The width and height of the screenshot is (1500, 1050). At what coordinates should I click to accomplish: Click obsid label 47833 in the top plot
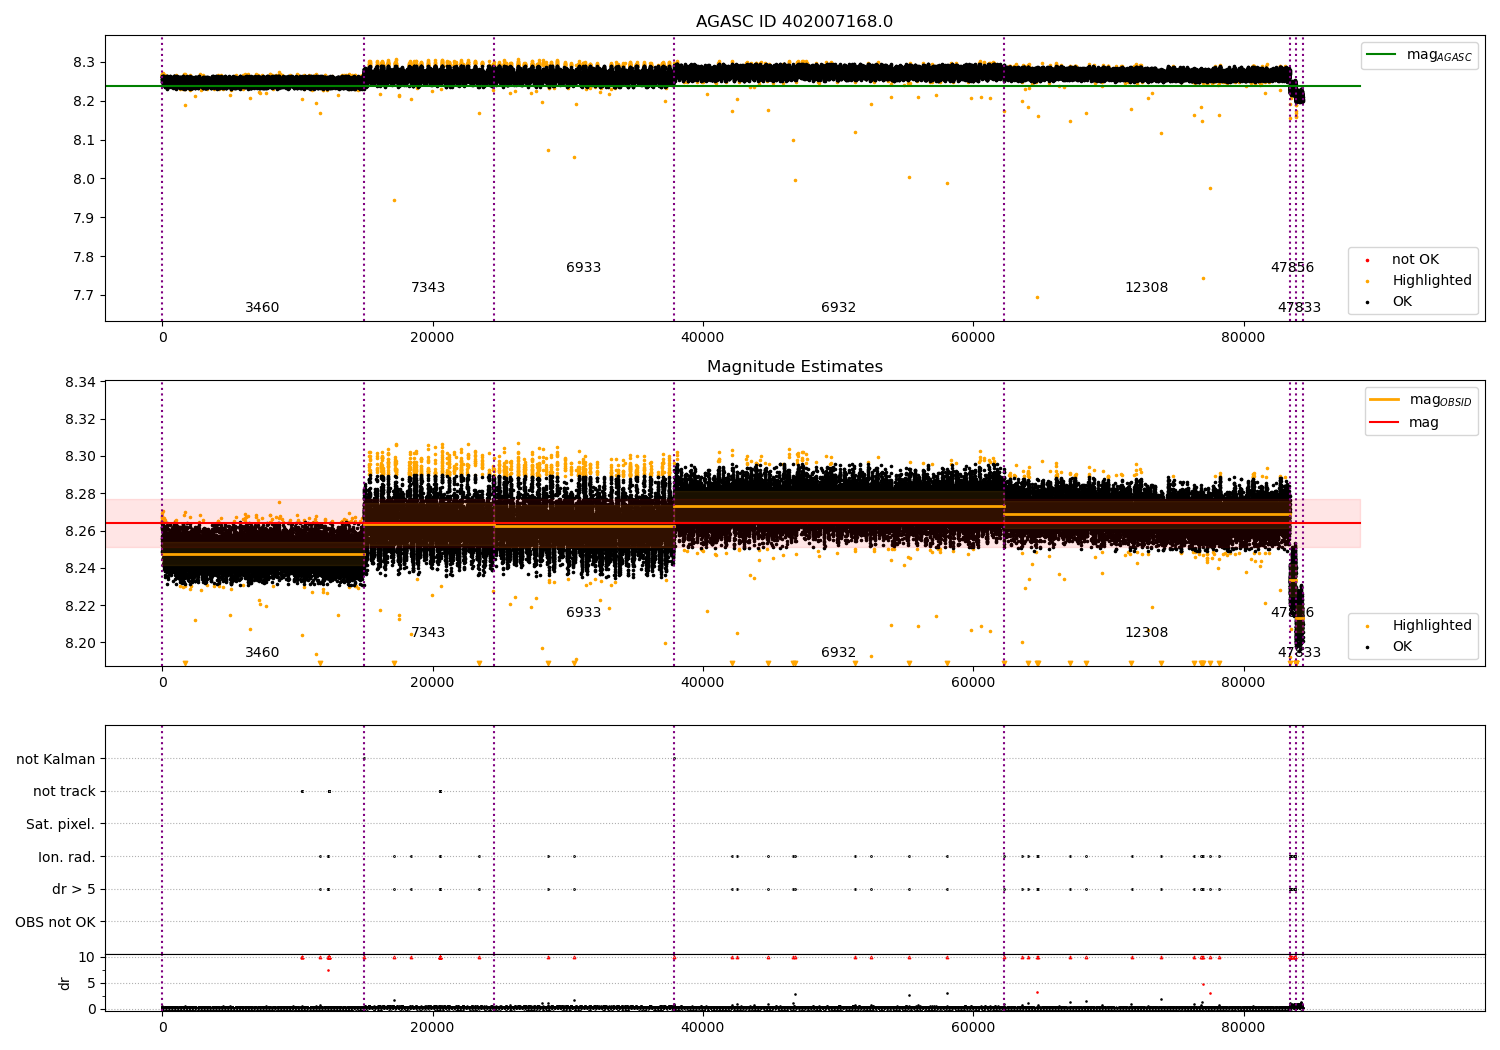tap(1299, 308)
